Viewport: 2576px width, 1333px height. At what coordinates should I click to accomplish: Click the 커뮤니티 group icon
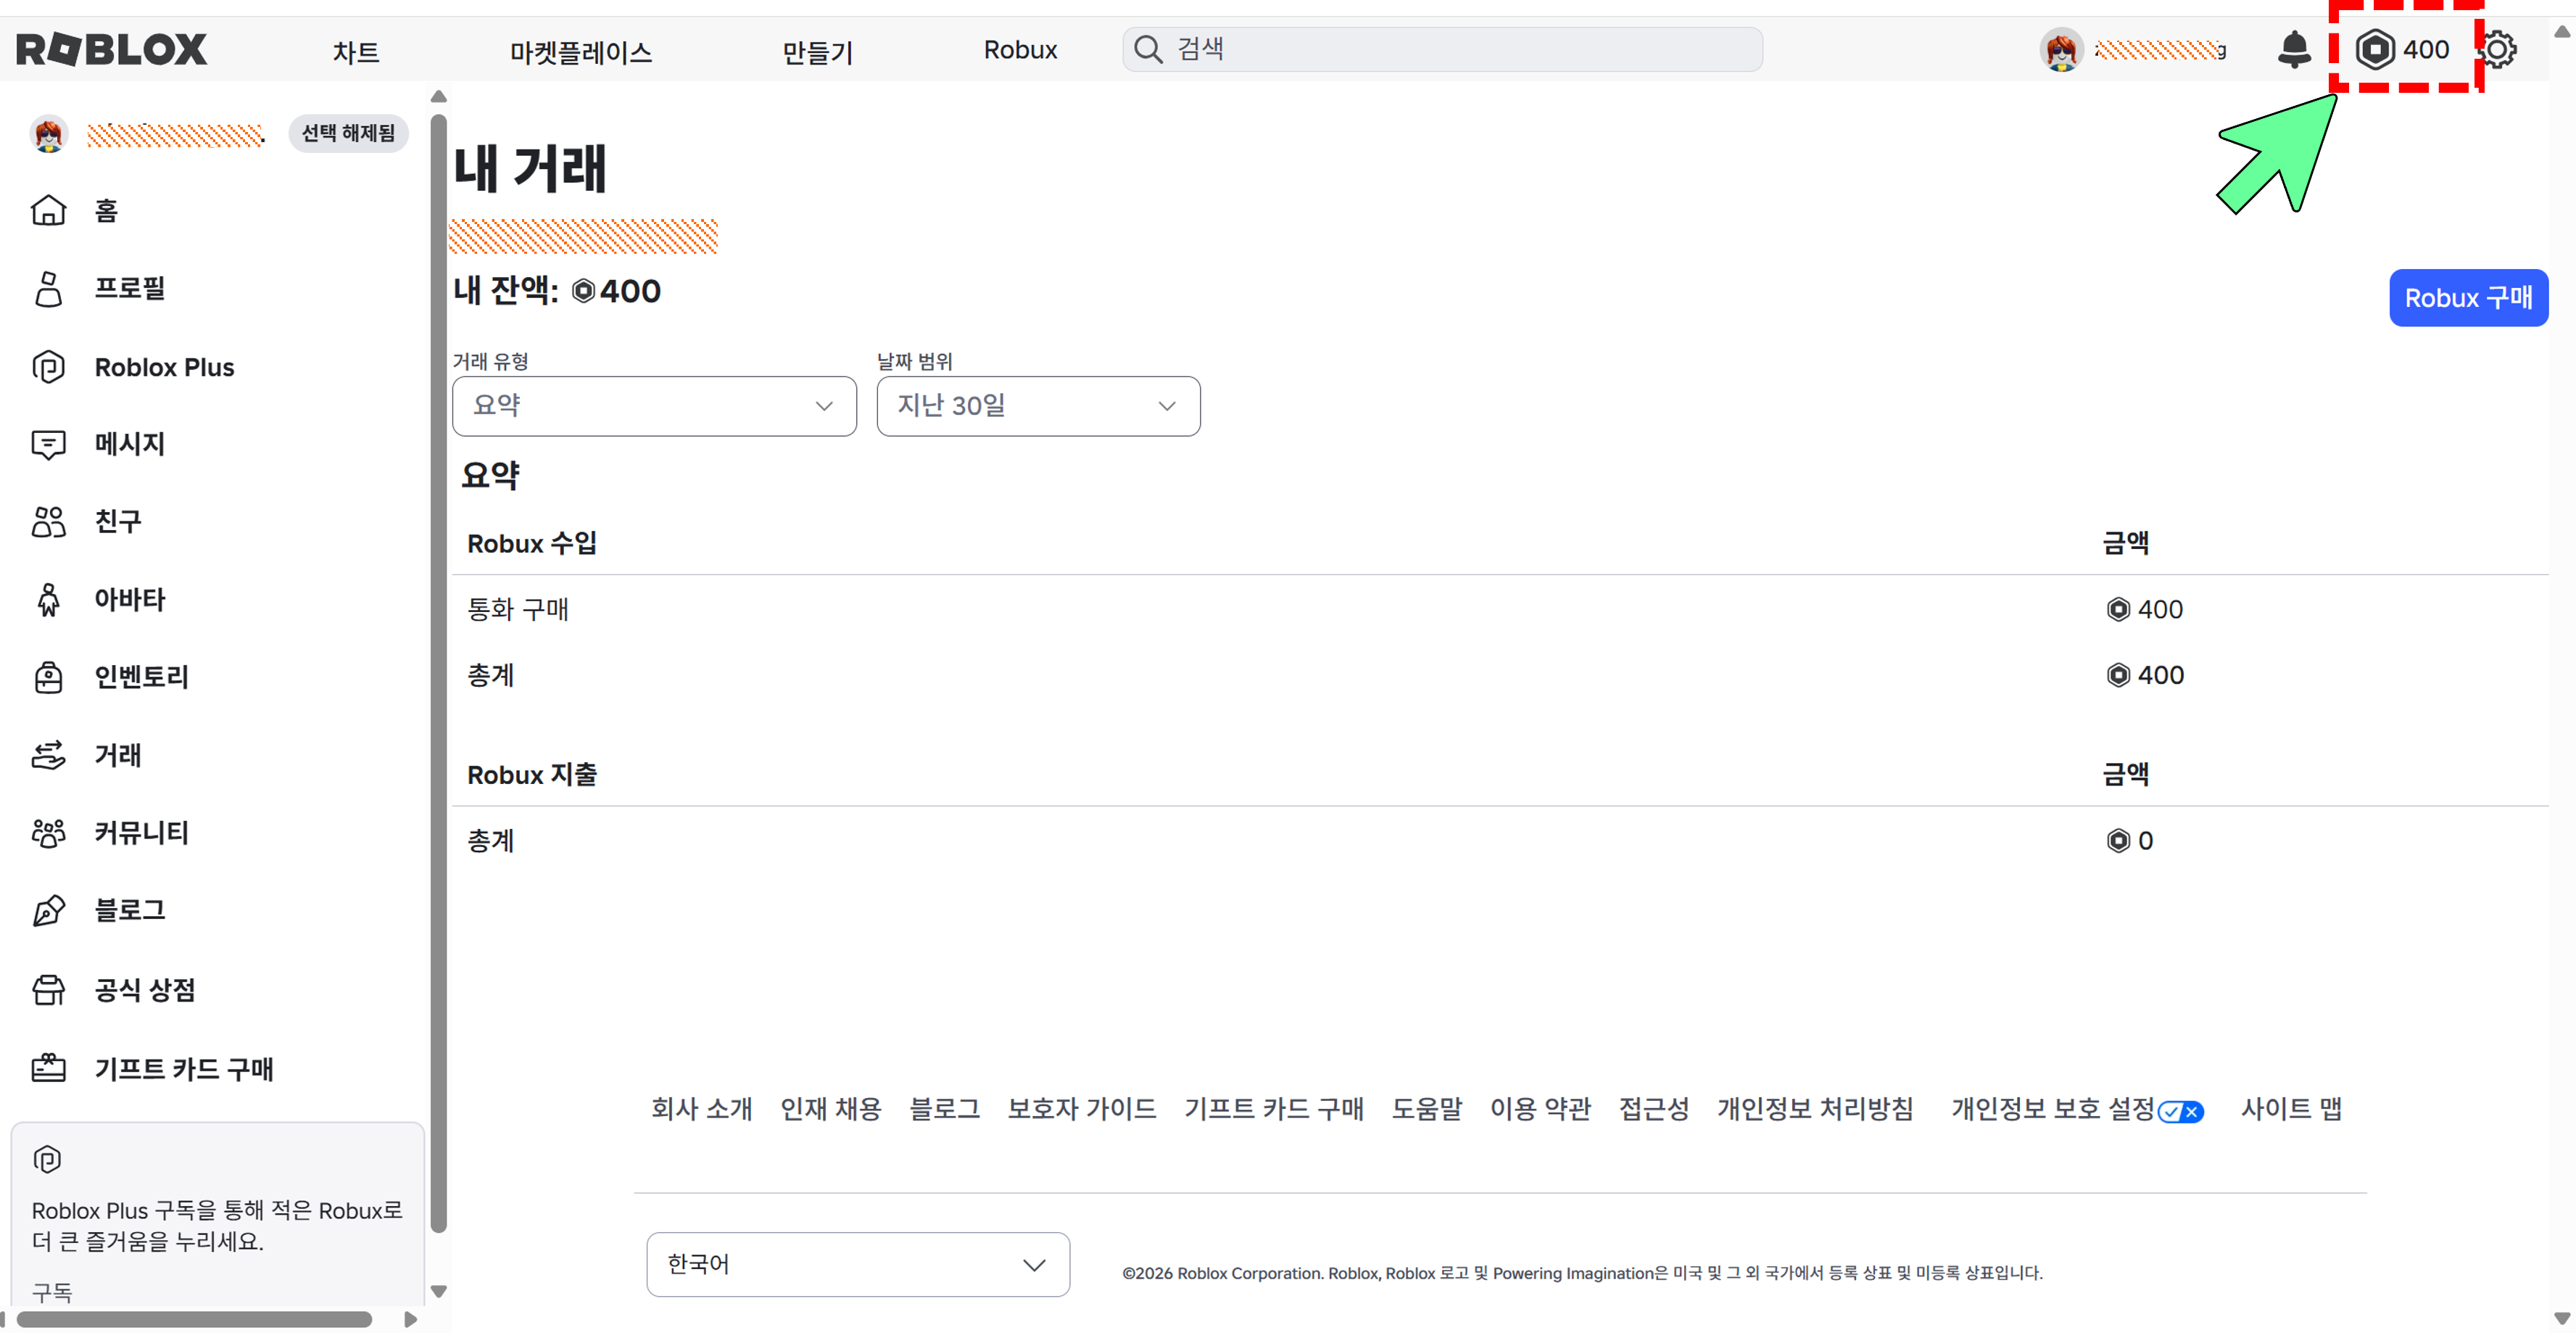pyautogui.click(x=48, y=833)
